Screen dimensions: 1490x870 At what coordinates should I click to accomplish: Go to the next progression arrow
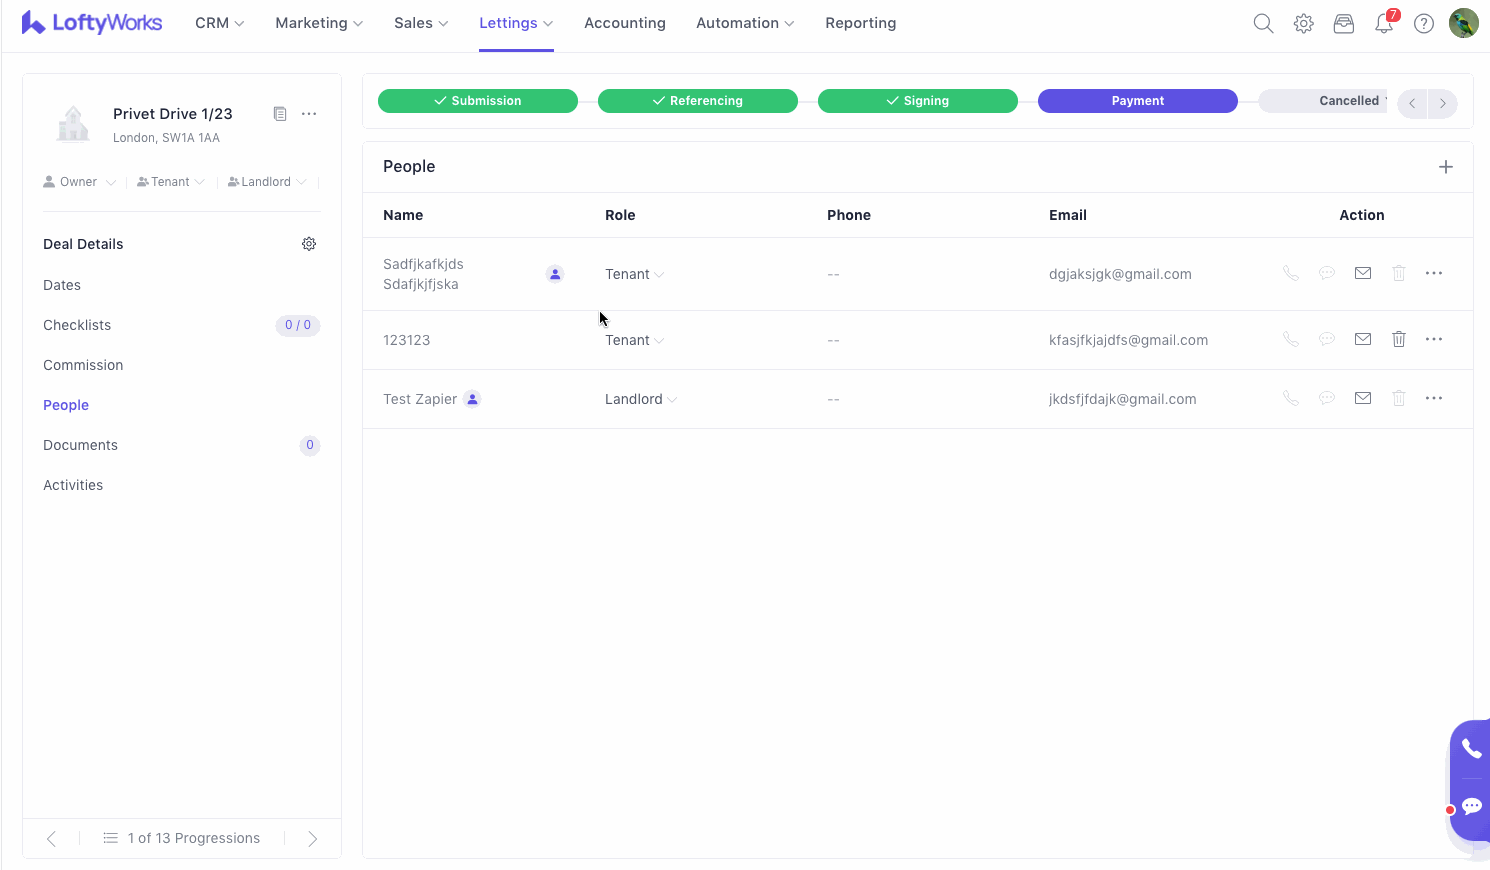coord(312,839)
